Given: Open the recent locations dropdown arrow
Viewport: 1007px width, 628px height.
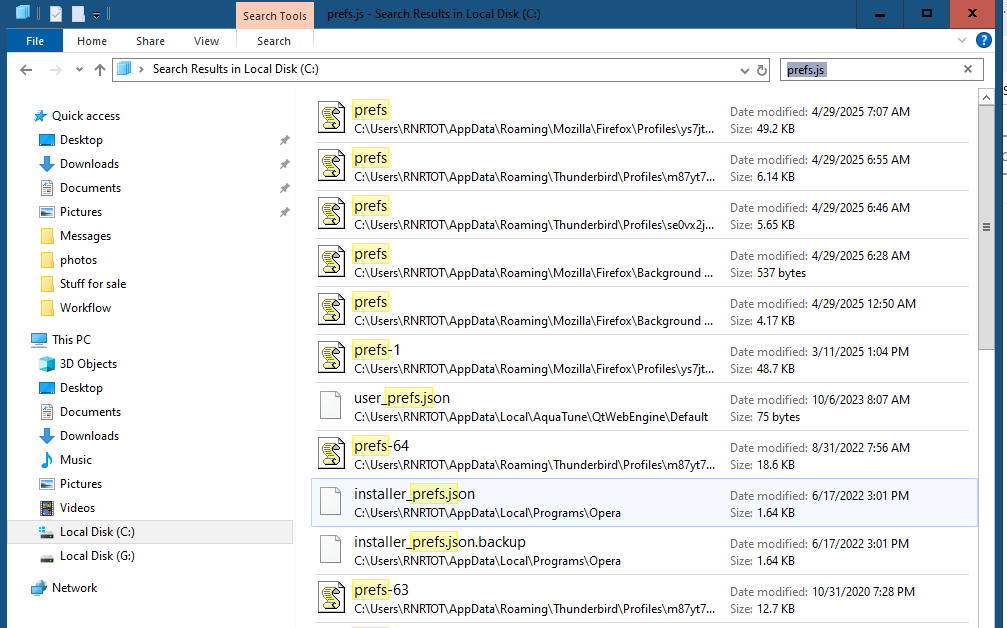Looking at the screenshot, I should (79, 69).
